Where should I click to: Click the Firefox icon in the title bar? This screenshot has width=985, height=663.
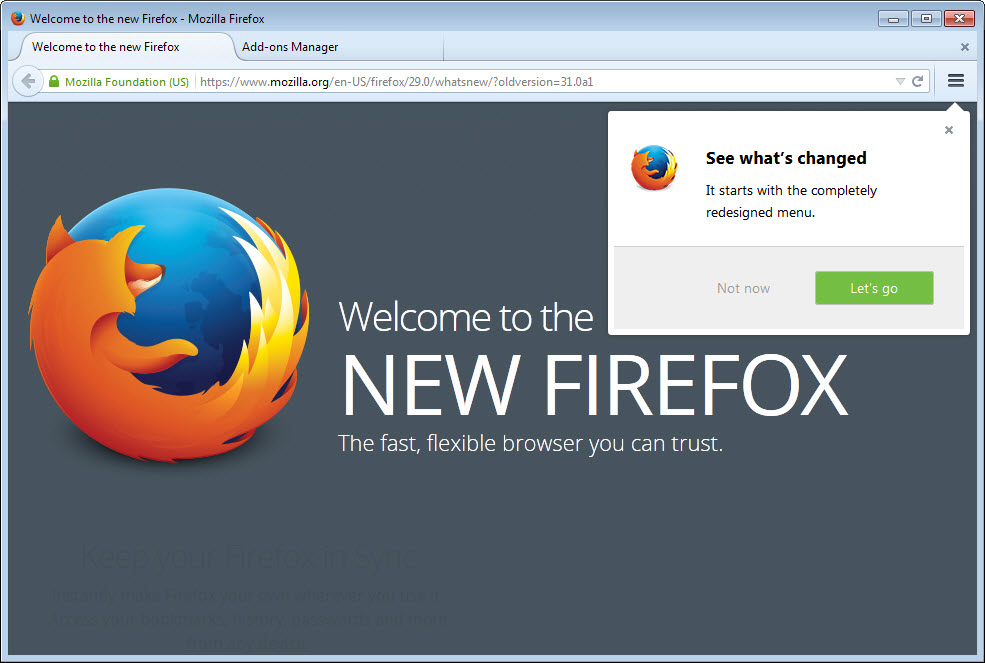(18, 18)
